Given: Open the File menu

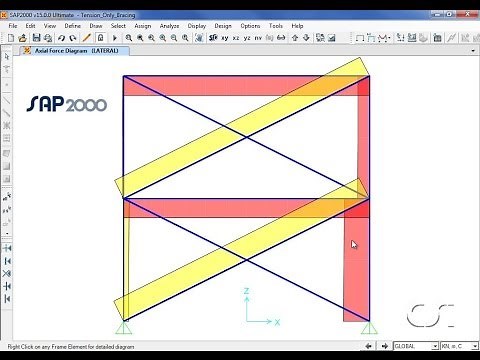Looking at the screenshot, I should pyautogui.click(x=13, y=26).
